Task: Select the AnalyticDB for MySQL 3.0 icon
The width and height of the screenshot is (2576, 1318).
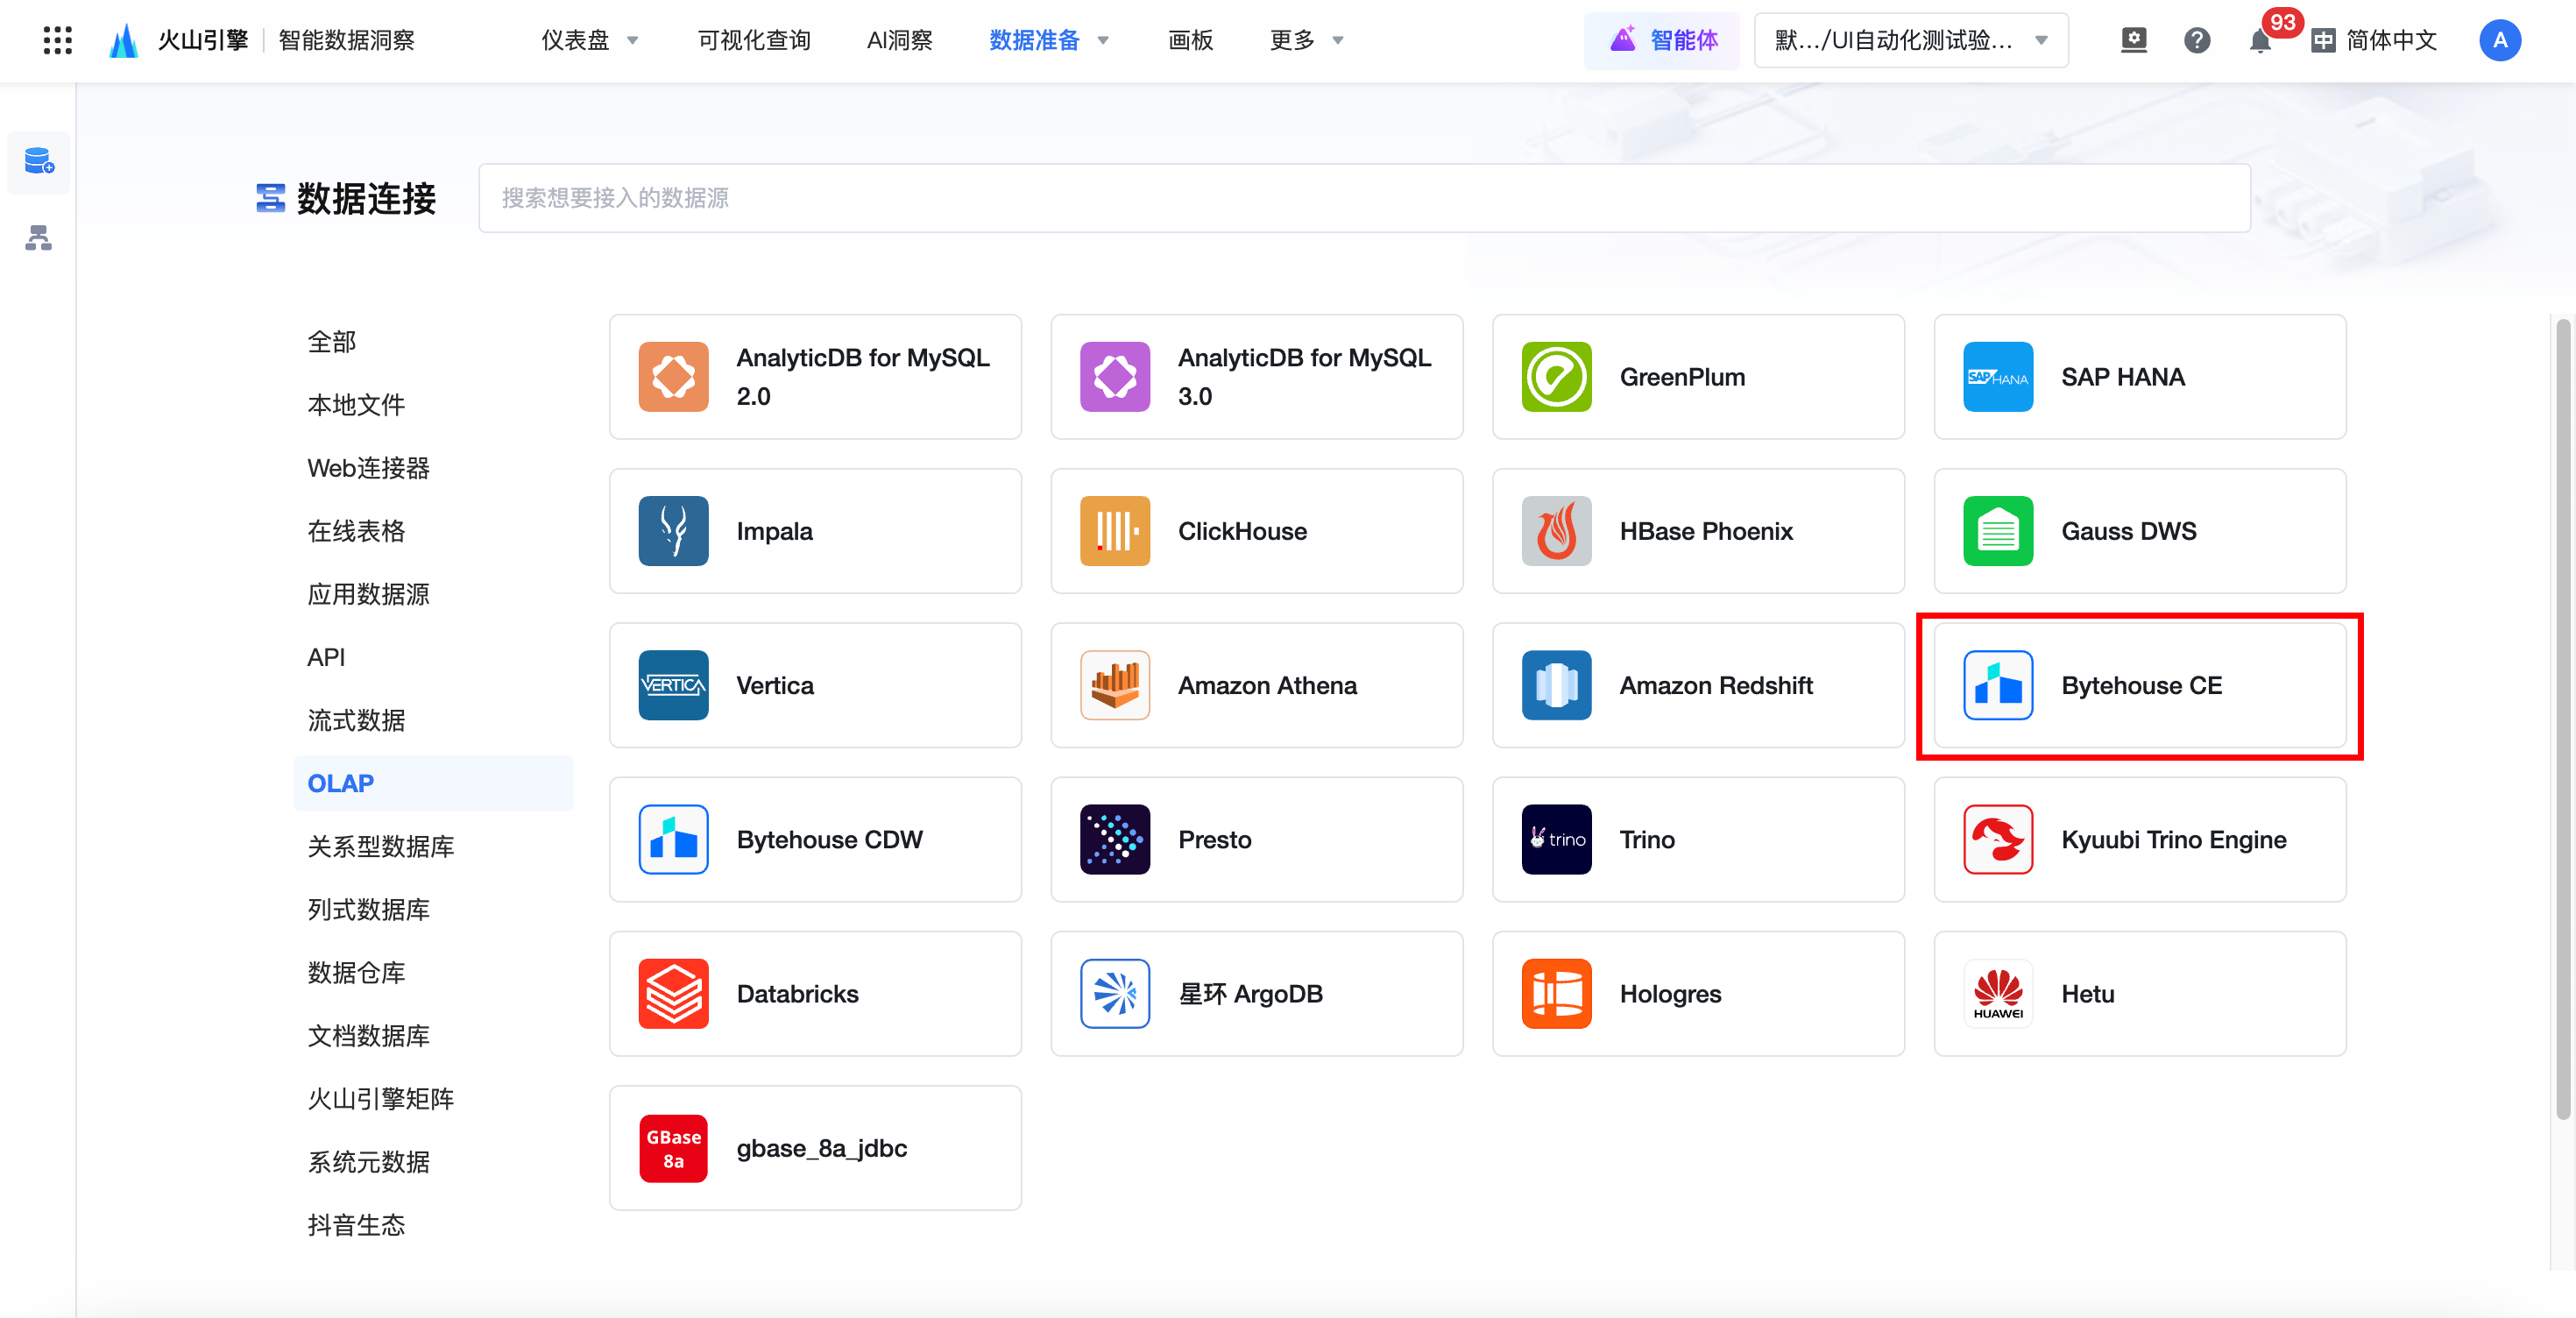Action: point(1115,377)
